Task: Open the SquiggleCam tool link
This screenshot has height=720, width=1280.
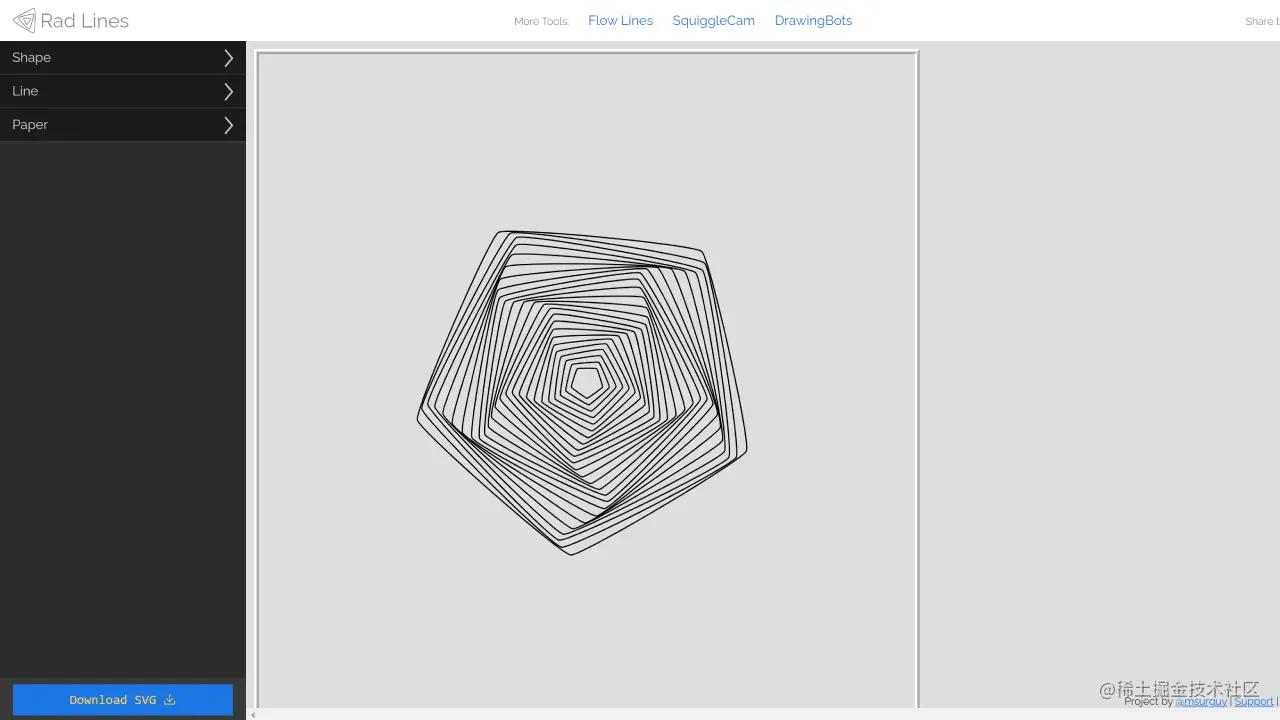Action: coord(713,20)
